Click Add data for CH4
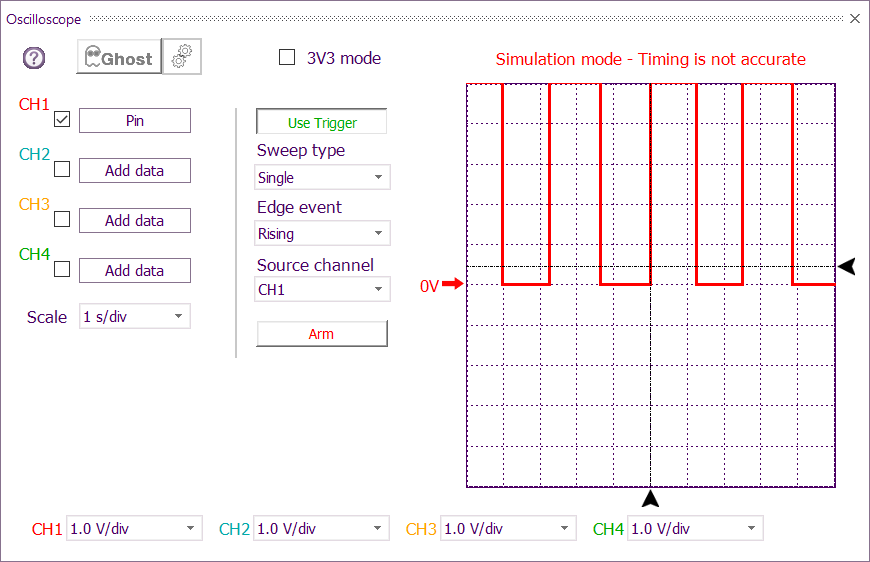Screen dimensions: 870x562 [x=135, y=271]
